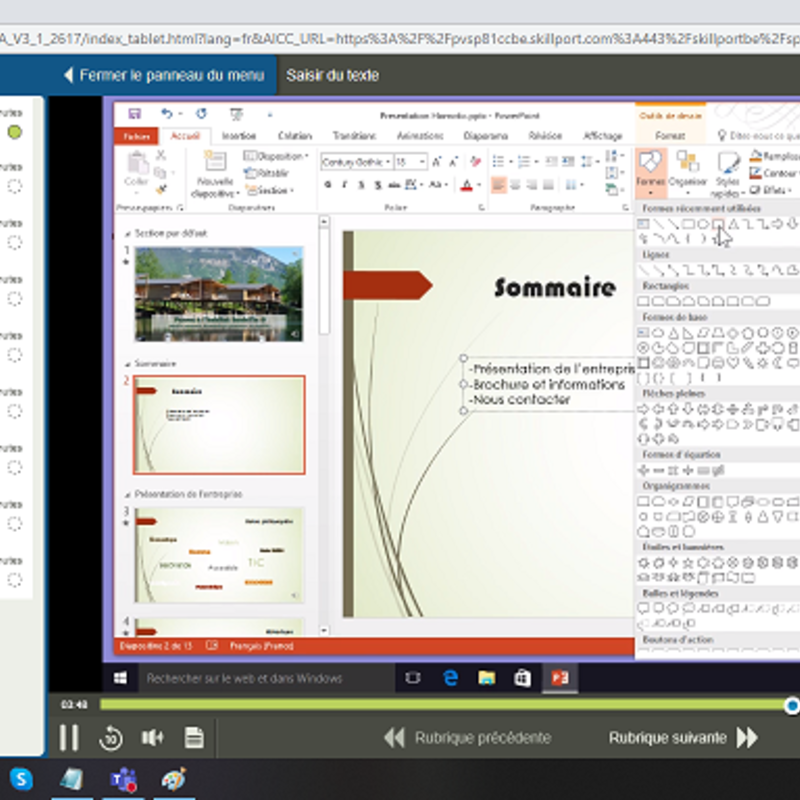Viewport: 800px width, 800px height.
Task: Start slideshow from the quick access toolbar icon
Action: coord(236,114)
